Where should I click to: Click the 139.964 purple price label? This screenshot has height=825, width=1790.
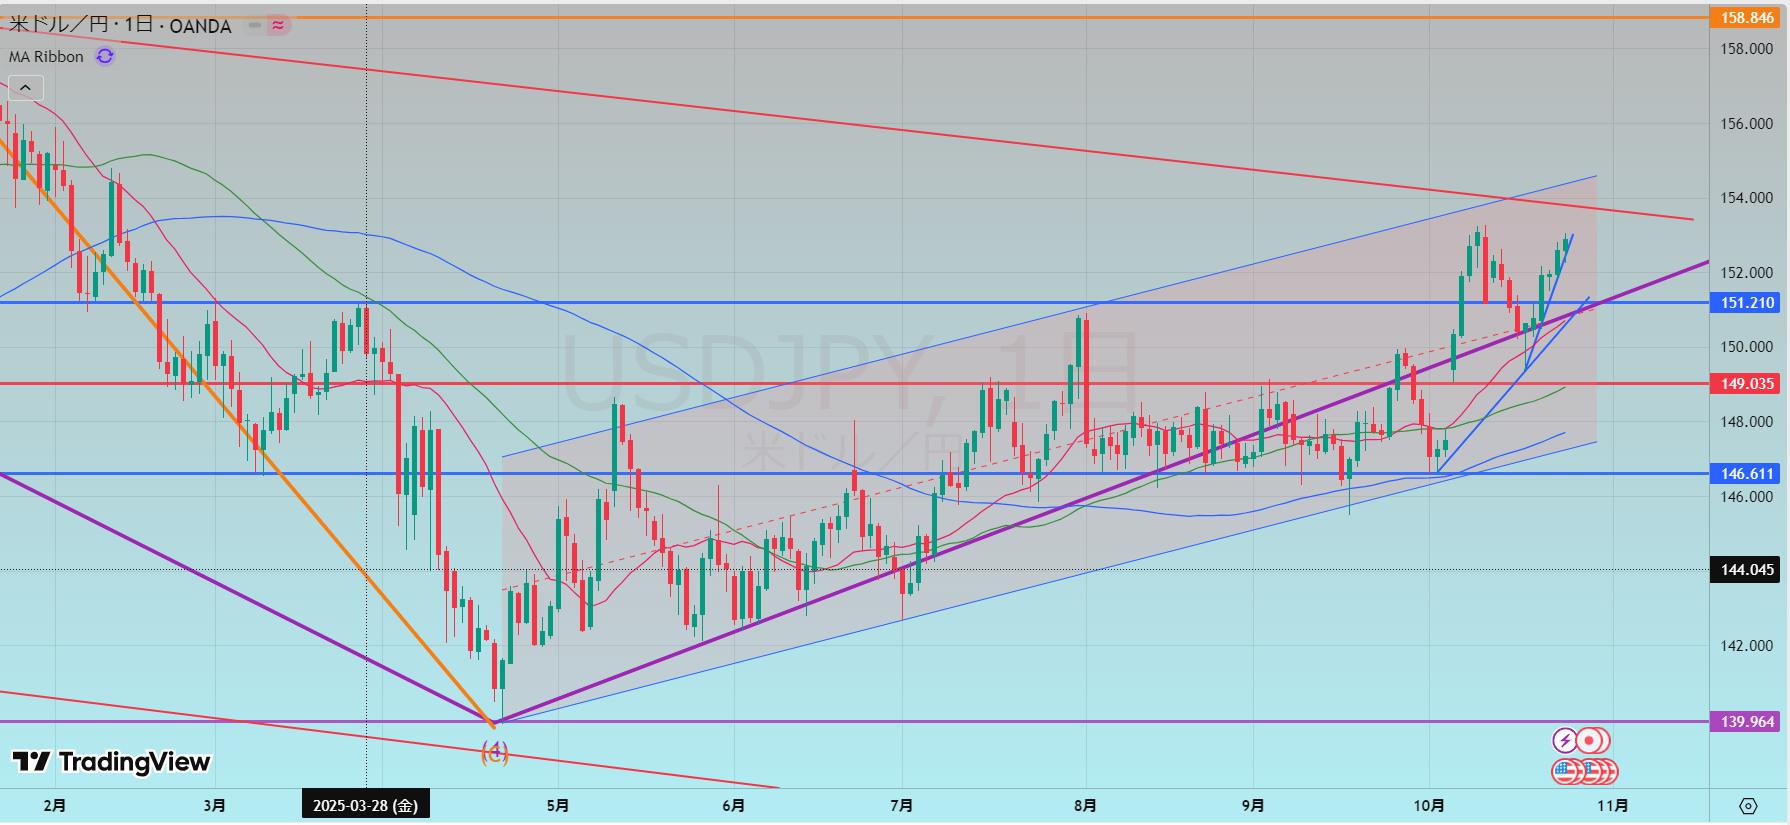[1747, 721]
